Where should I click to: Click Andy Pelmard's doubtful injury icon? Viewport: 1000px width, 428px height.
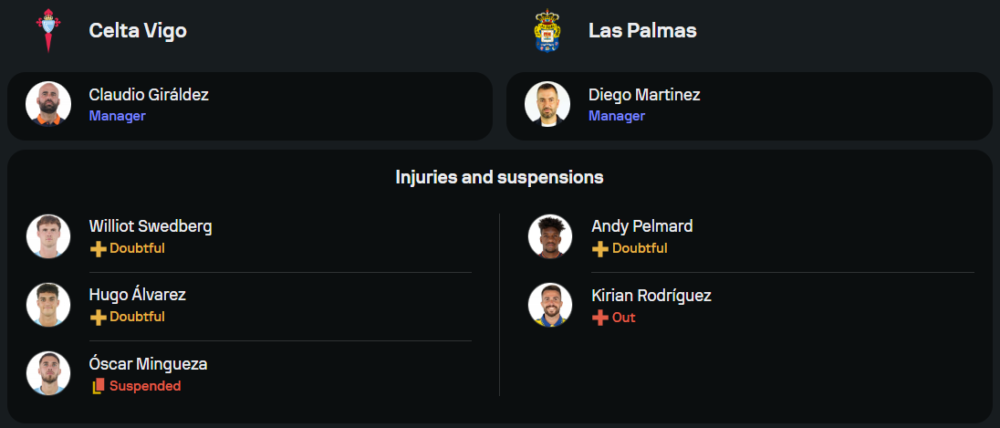600,249
